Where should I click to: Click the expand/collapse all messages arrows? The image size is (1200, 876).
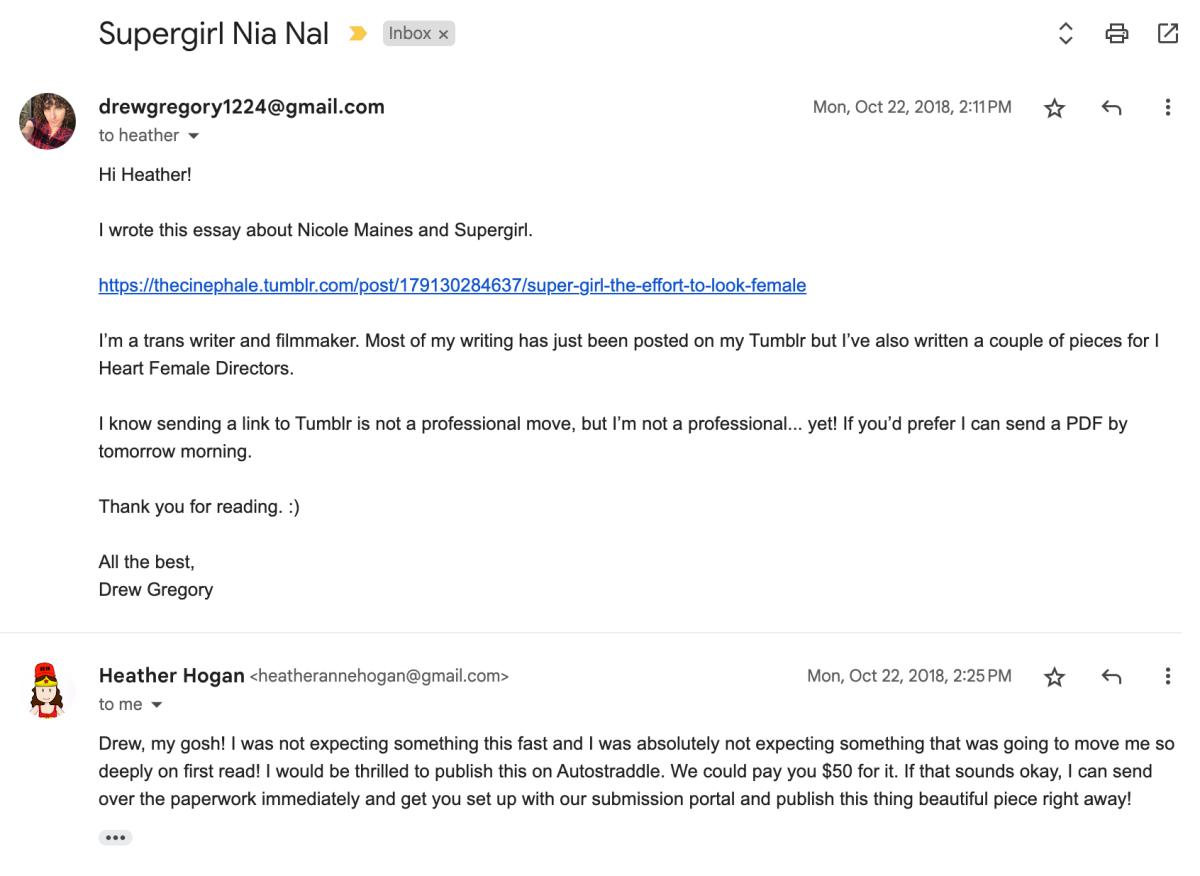pyautogui.click(x=1065, y=33)
